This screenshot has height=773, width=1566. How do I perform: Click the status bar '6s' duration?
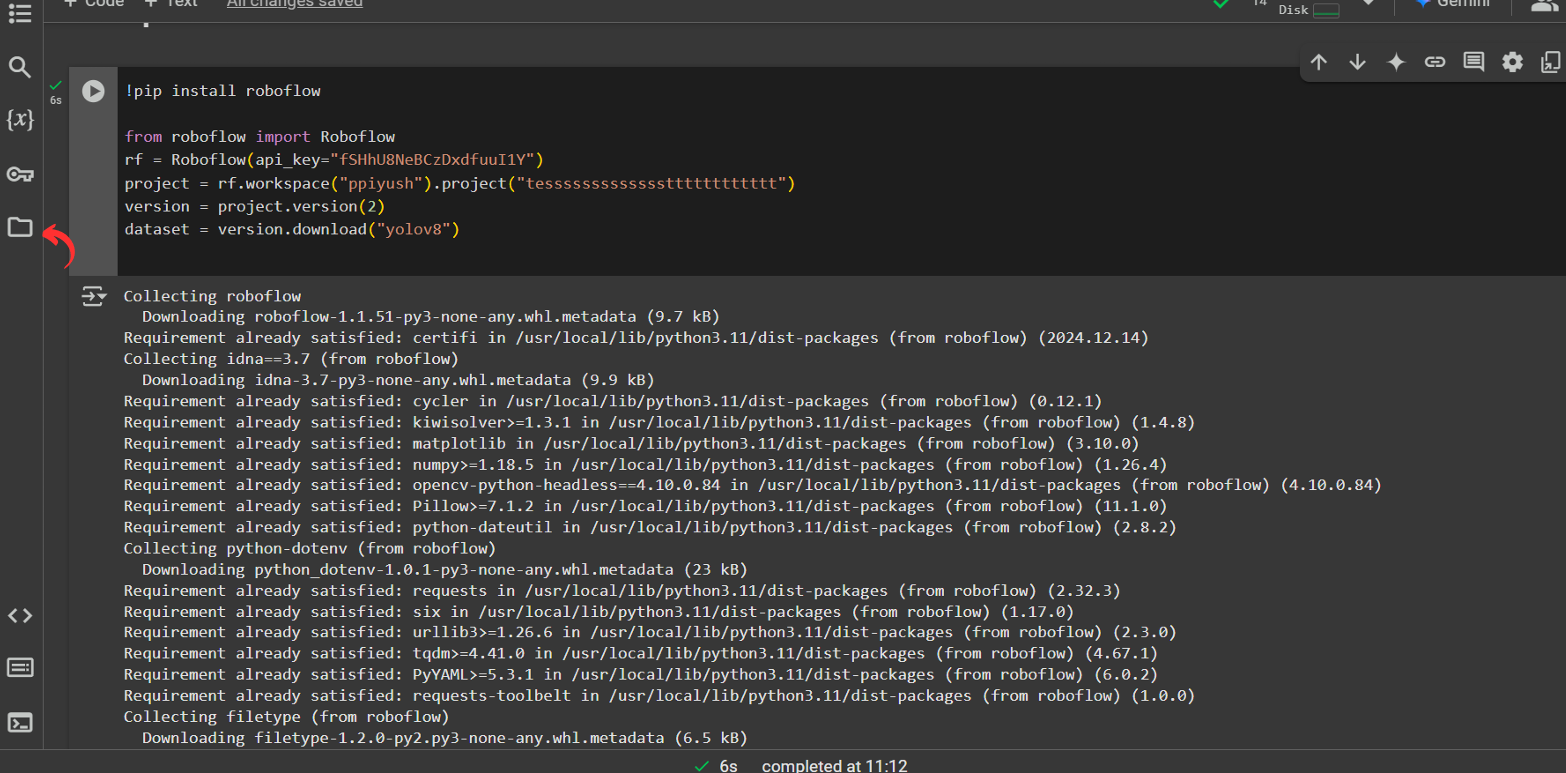pyautogui.click(x=728, y=765)
